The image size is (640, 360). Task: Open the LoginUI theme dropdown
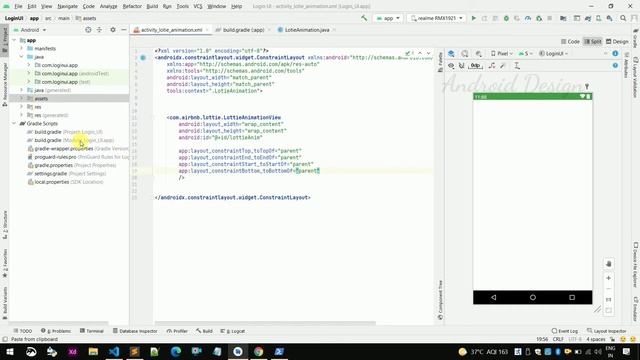point(553,53)
